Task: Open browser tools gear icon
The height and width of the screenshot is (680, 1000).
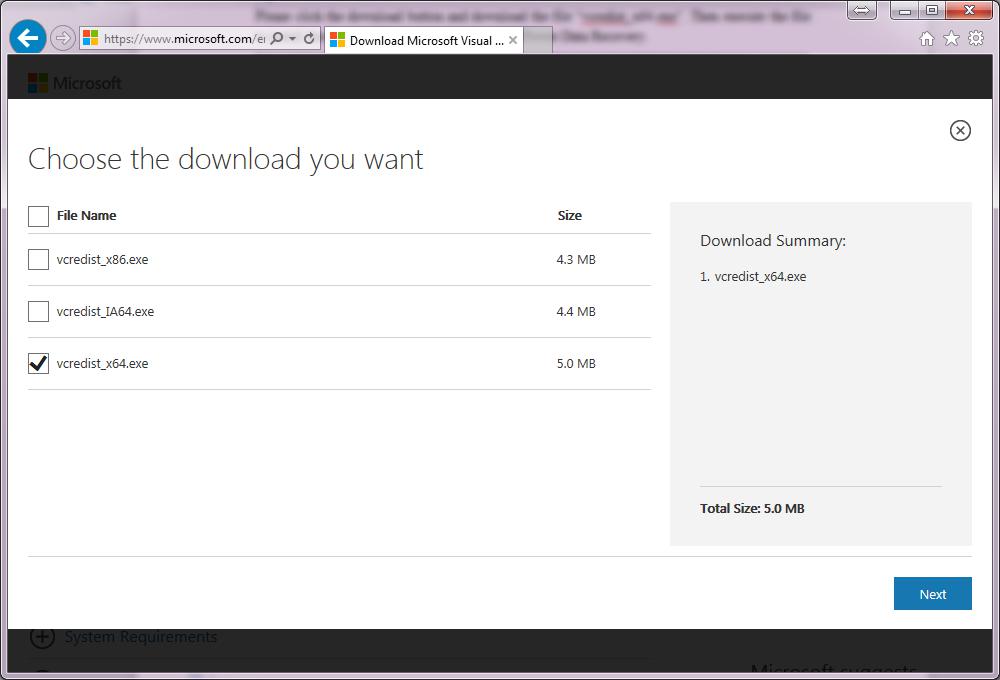Action: (976, 39)
